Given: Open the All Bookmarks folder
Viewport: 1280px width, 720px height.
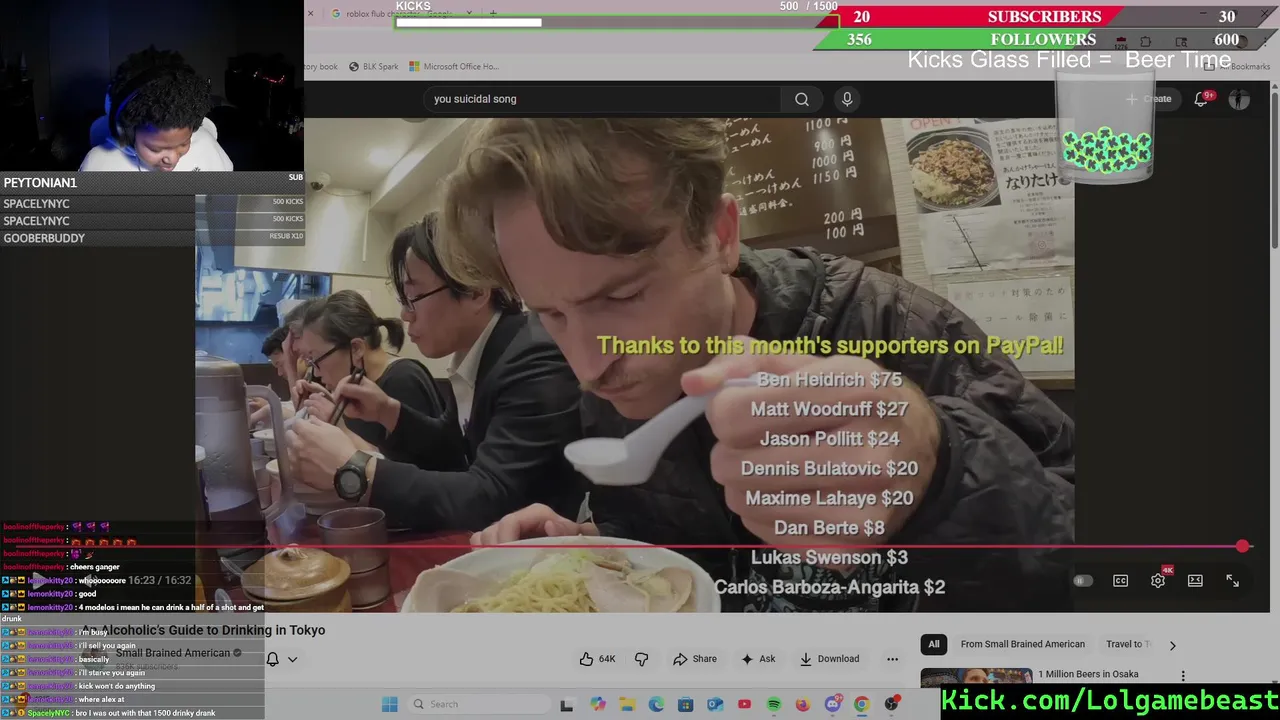Looking at the screenshot, I should 1237,66.
